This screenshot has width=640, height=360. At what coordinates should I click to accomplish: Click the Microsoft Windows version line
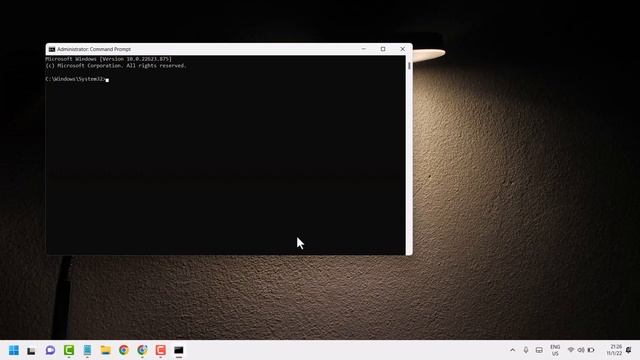pyautogui.click(x=109, y=59)
